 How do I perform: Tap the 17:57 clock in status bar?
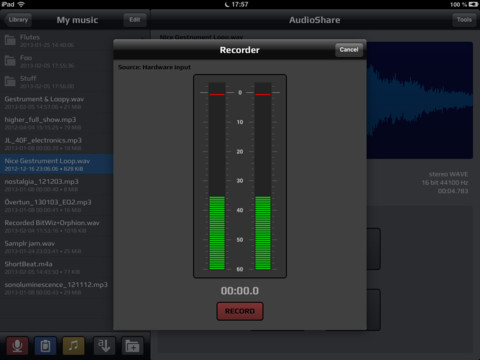tap(240, 4)
